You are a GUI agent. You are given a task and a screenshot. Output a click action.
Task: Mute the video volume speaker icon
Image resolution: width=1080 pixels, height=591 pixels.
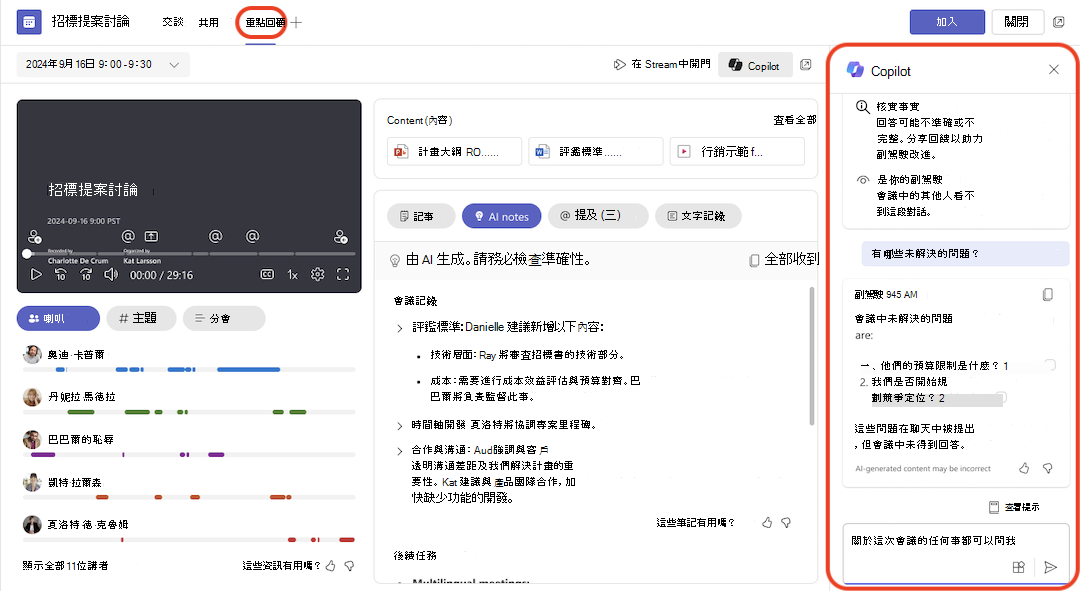coord(110,275)
